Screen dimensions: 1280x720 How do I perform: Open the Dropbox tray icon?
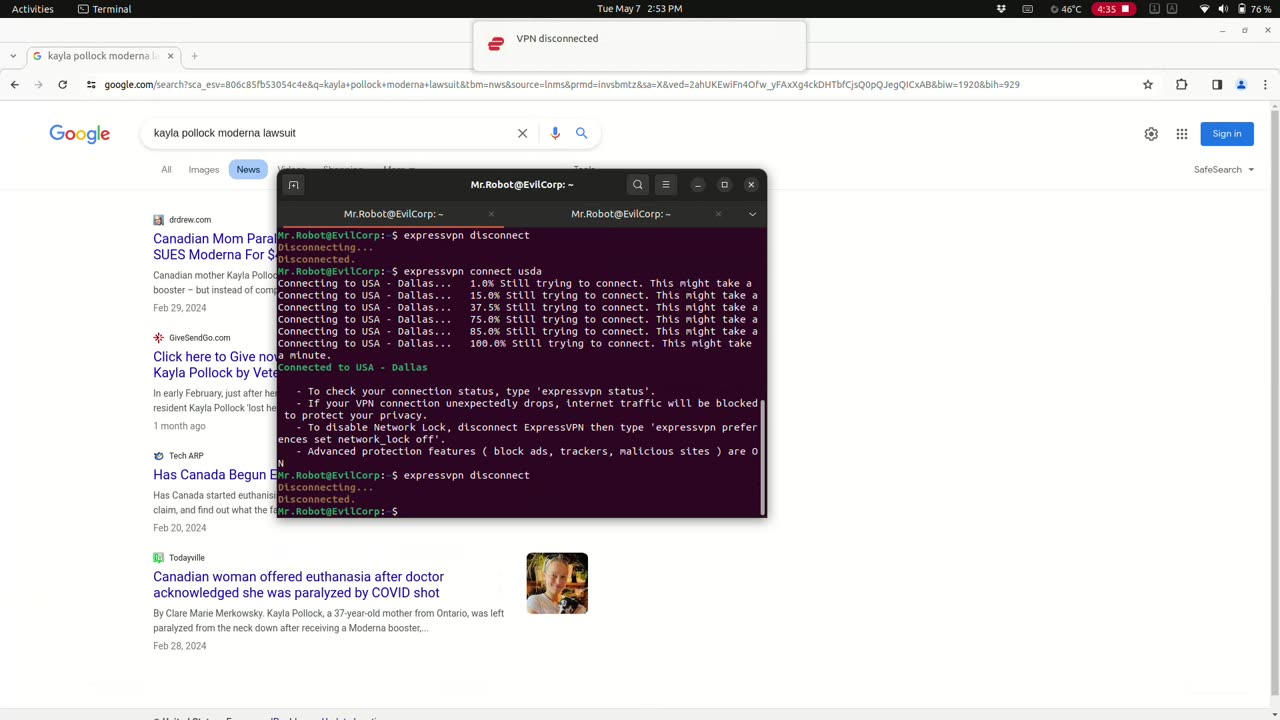click(x=1001, y=9)
